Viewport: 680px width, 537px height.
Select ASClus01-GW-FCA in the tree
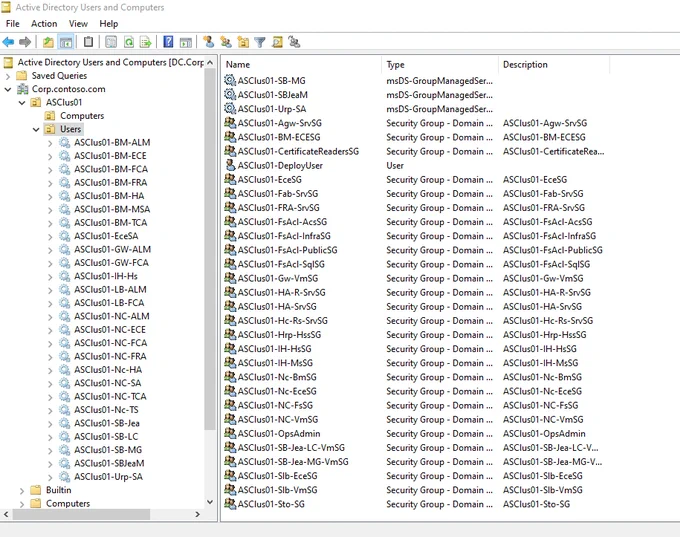(111, 263)
